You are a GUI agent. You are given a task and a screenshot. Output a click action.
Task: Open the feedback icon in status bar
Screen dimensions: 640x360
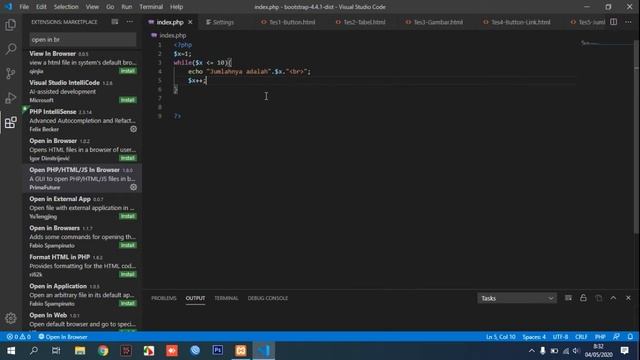(616, 337)
